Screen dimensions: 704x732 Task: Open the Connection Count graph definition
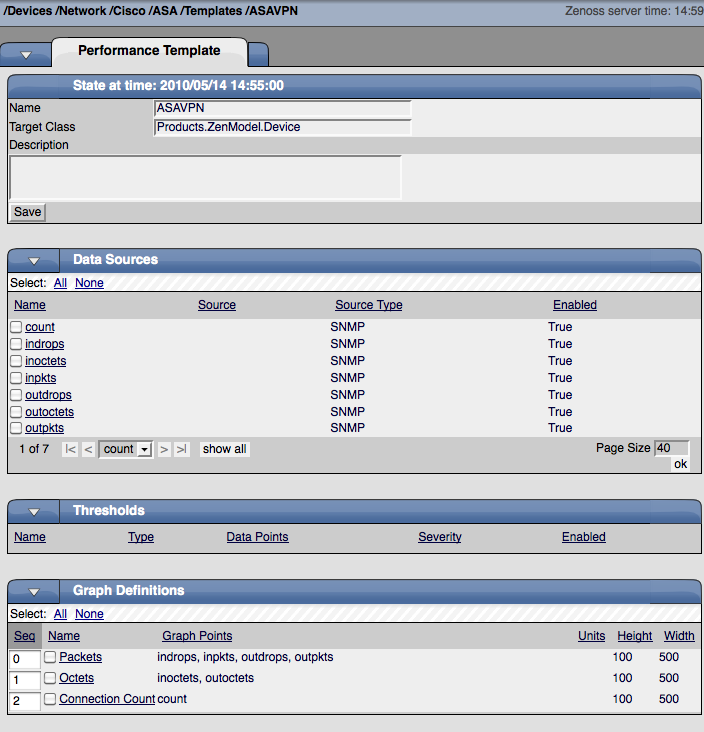coord(107,699)
